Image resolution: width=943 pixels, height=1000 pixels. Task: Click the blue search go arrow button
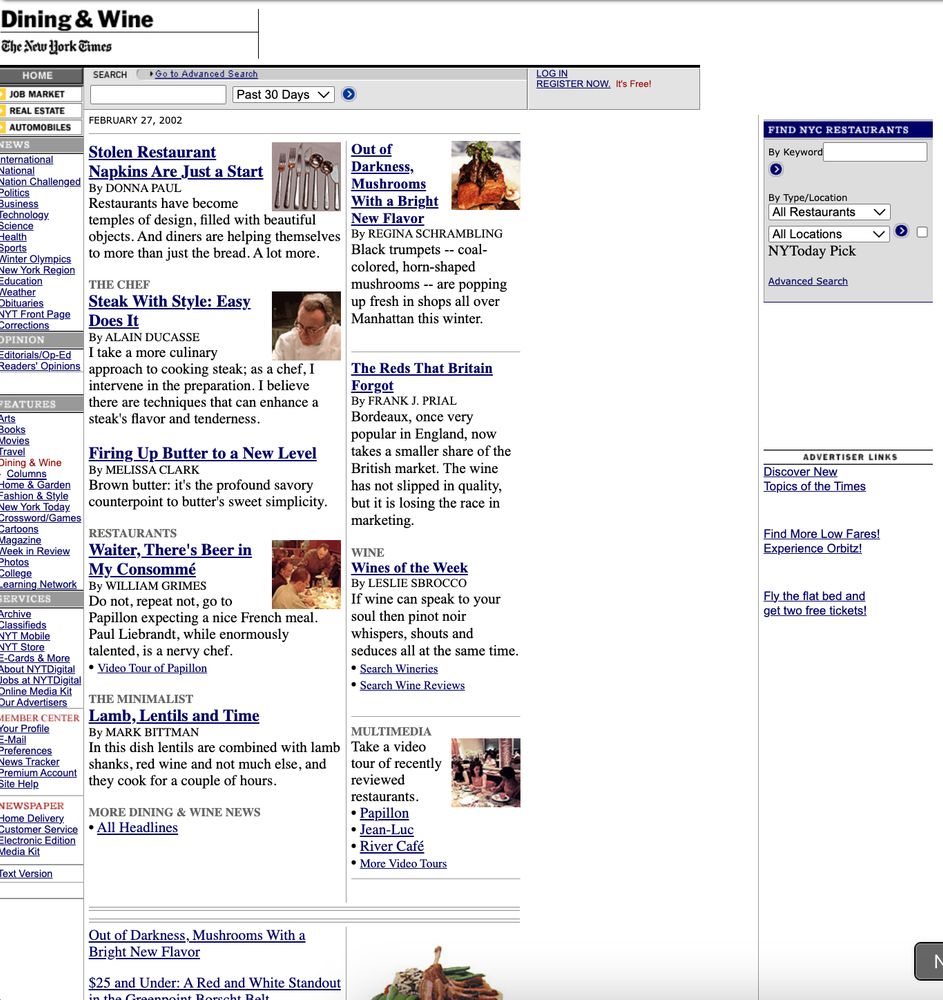(348, 94)
